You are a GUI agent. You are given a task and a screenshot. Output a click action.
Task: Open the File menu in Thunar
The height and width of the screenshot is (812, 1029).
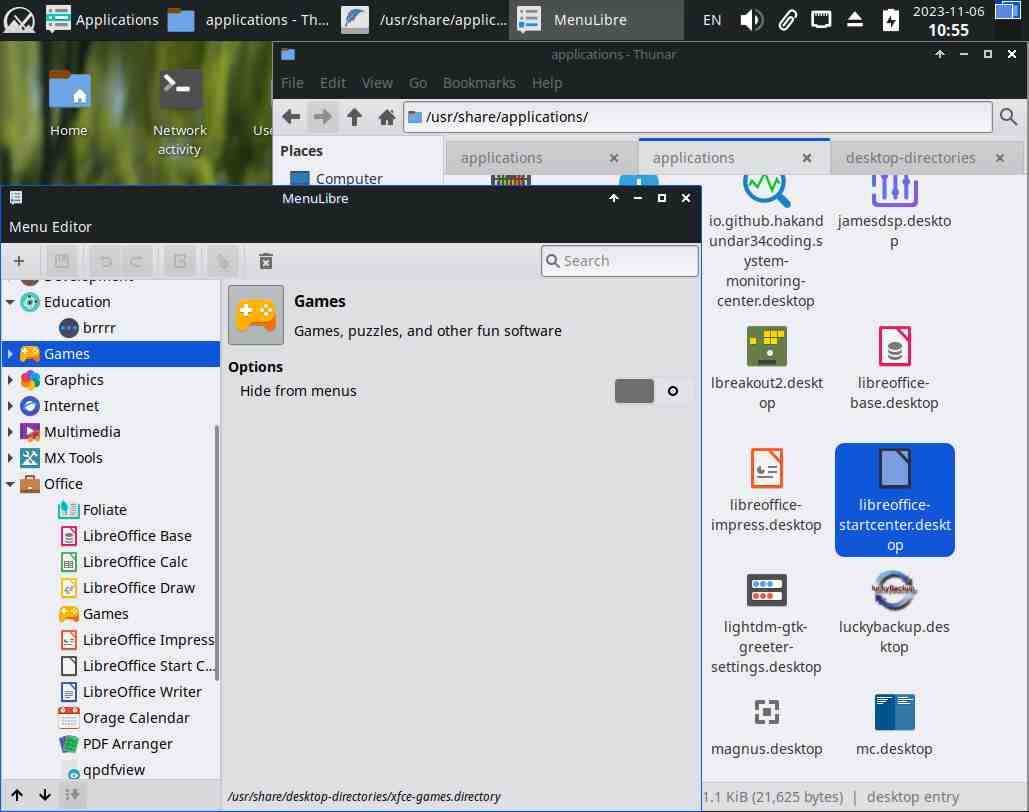click(x=292, y=83)
